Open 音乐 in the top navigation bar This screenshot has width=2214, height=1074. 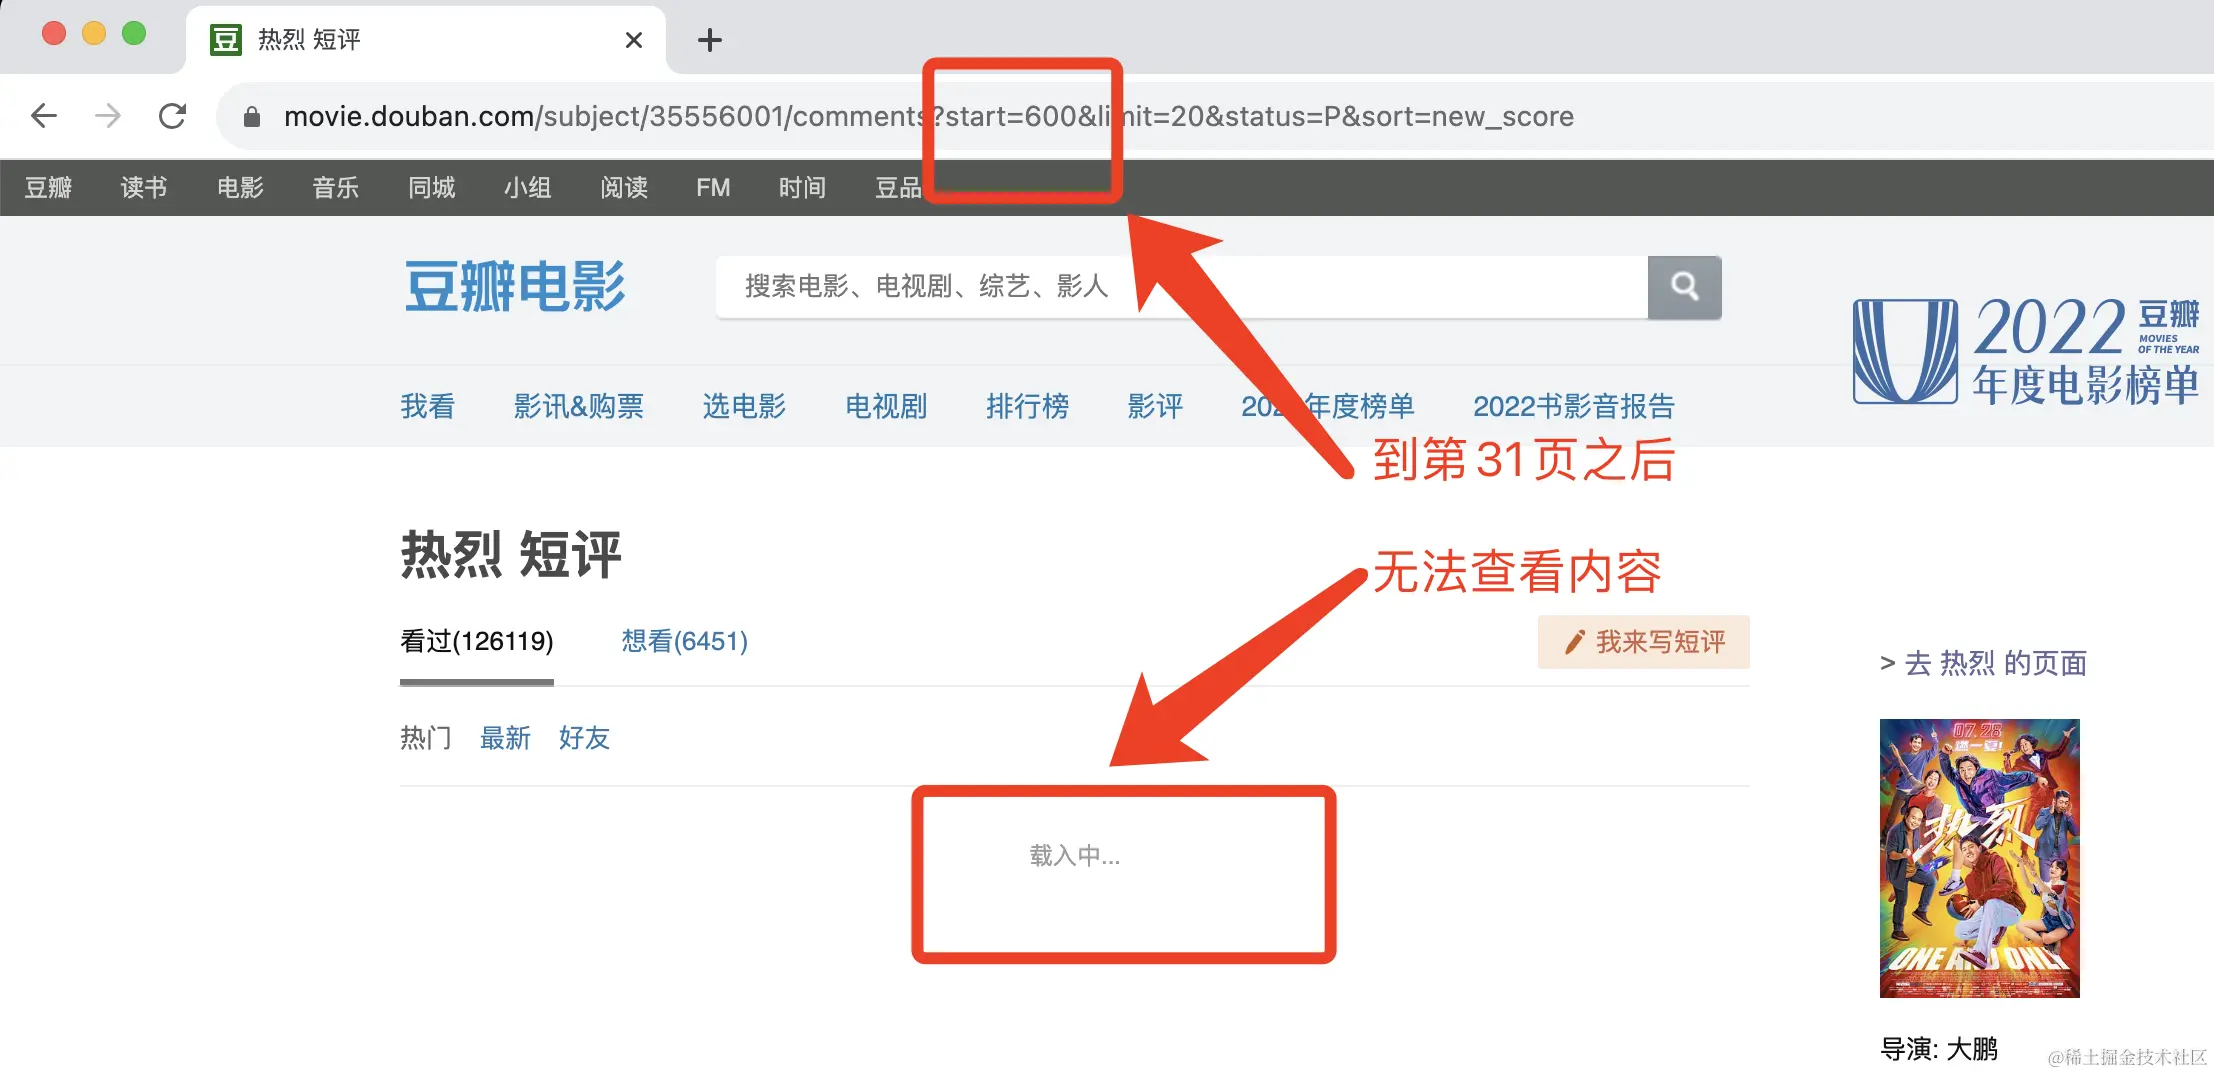pyautogui.click(x=336, y=187)
